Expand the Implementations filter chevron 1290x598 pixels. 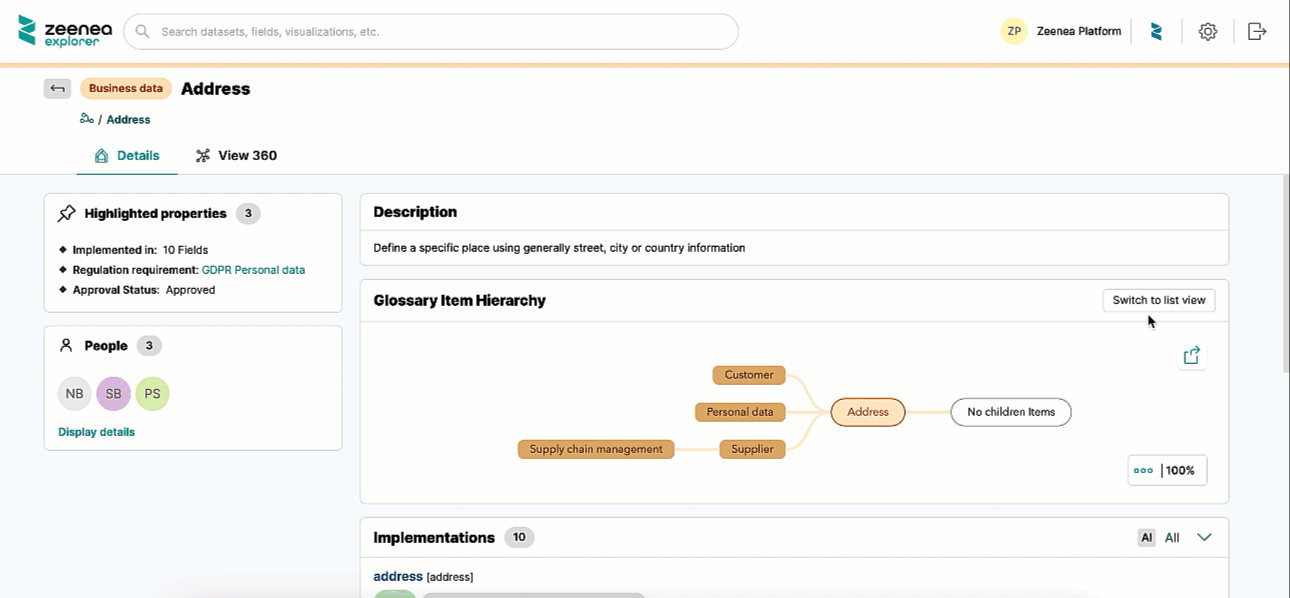pyautogui.click(x=1204, y=538)
